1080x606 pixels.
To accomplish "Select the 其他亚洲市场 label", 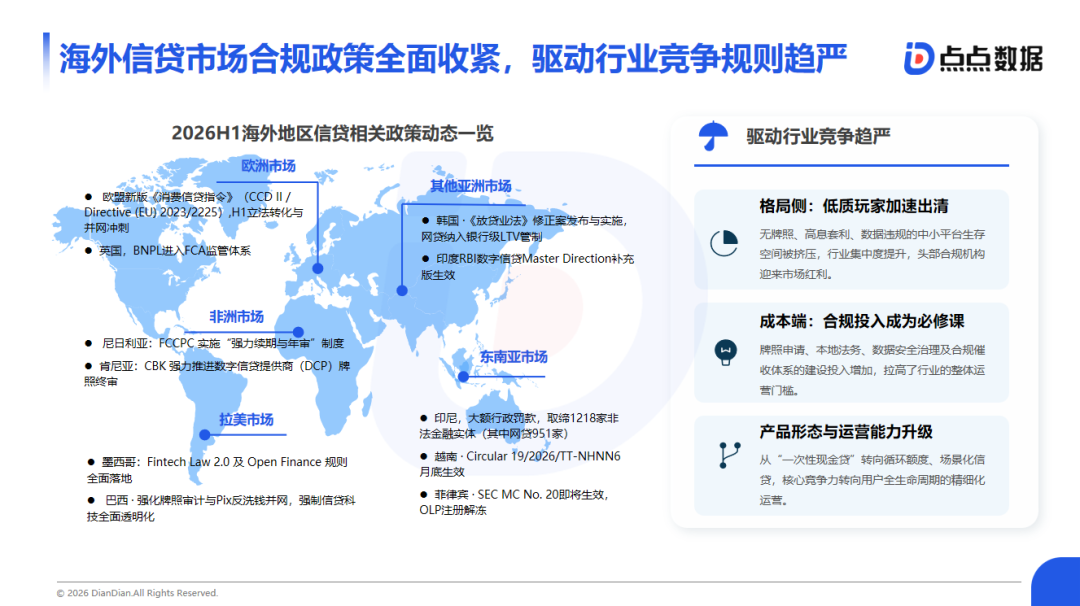I will click(x=470, y=186).
